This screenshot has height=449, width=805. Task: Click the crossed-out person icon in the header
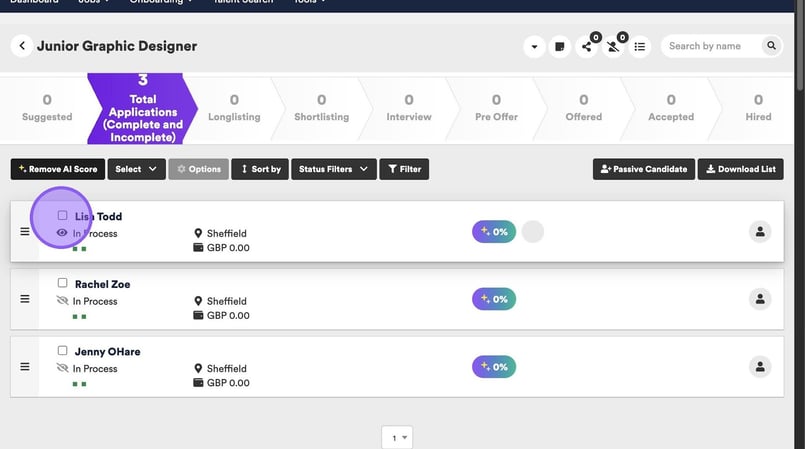point(613,46)
